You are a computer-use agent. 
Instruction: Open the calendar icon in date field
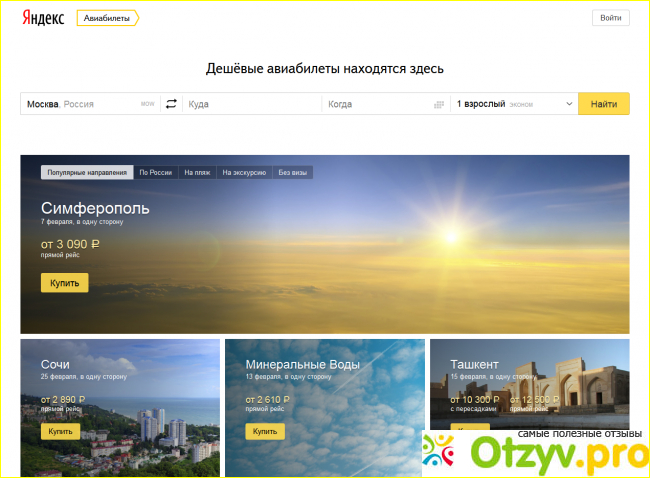tap(438, 104)
